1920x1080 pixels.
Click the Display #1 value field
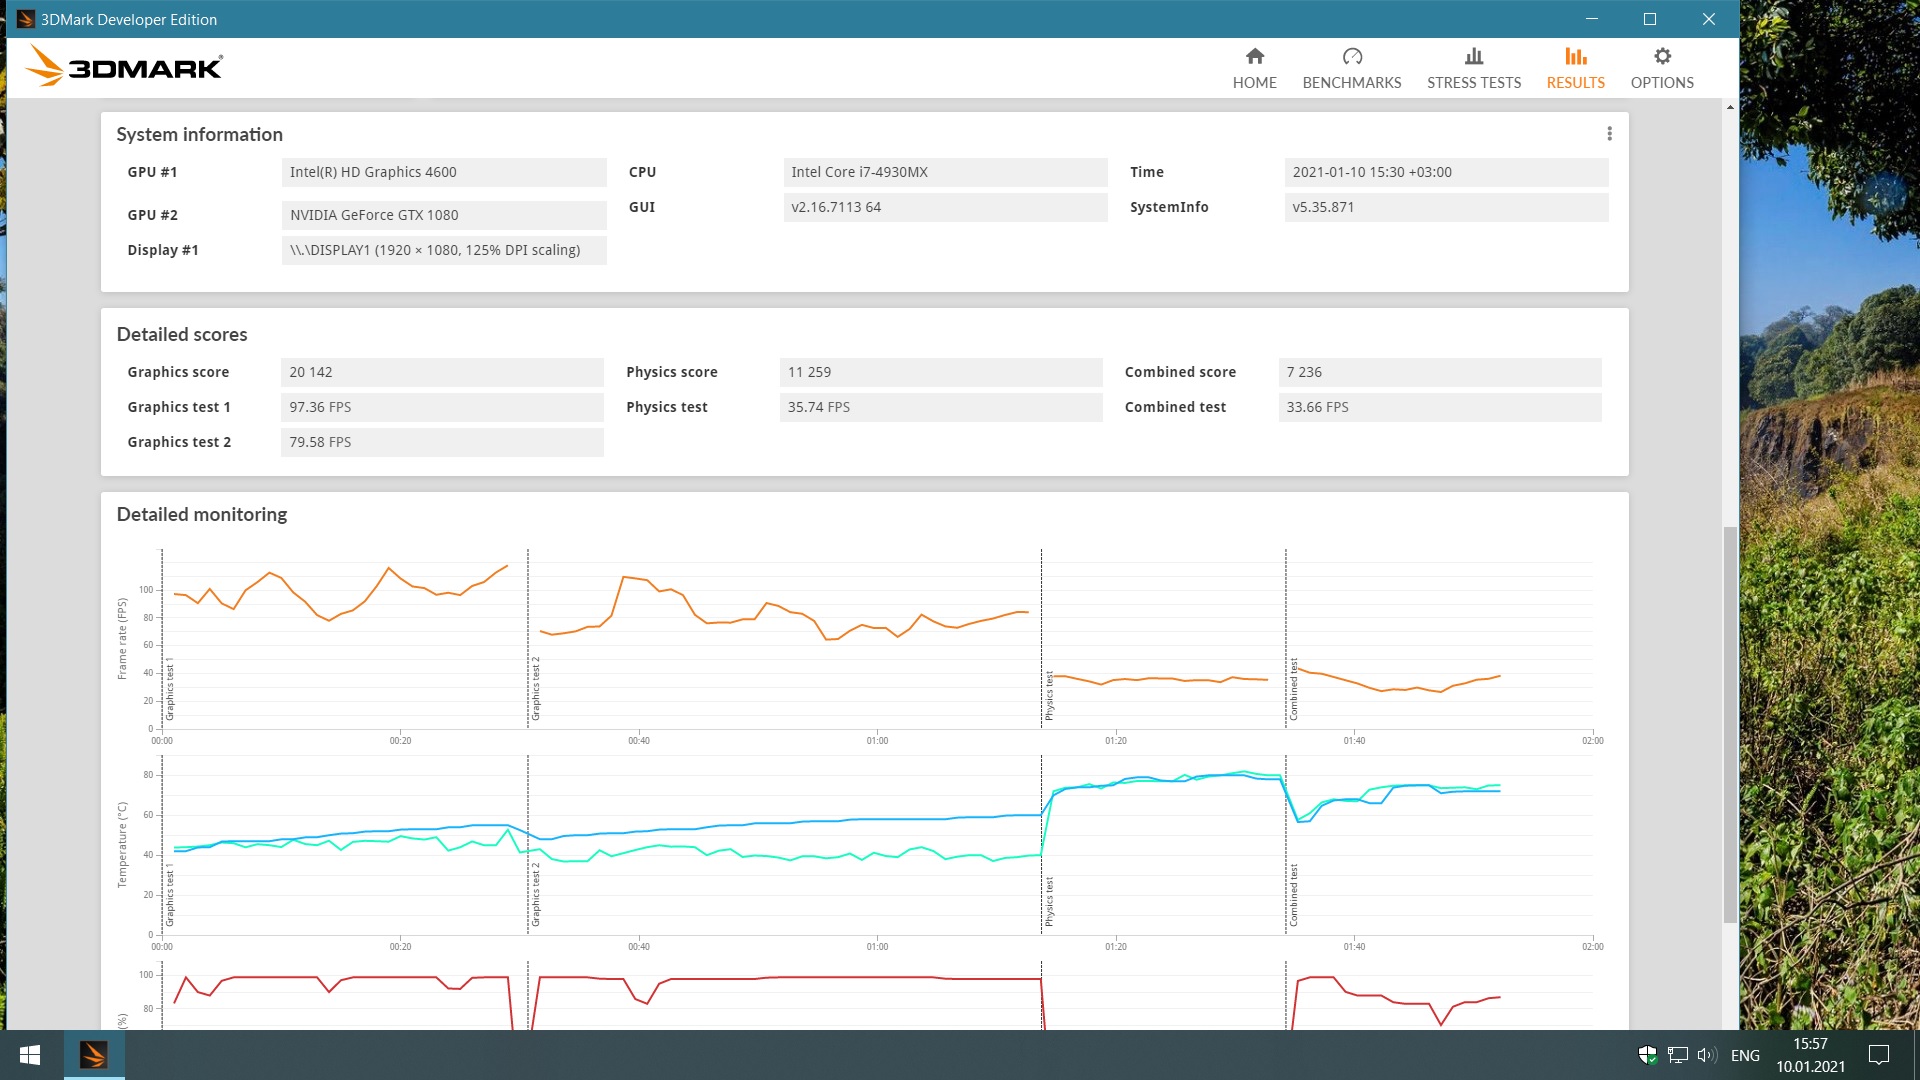coord(444,250)
